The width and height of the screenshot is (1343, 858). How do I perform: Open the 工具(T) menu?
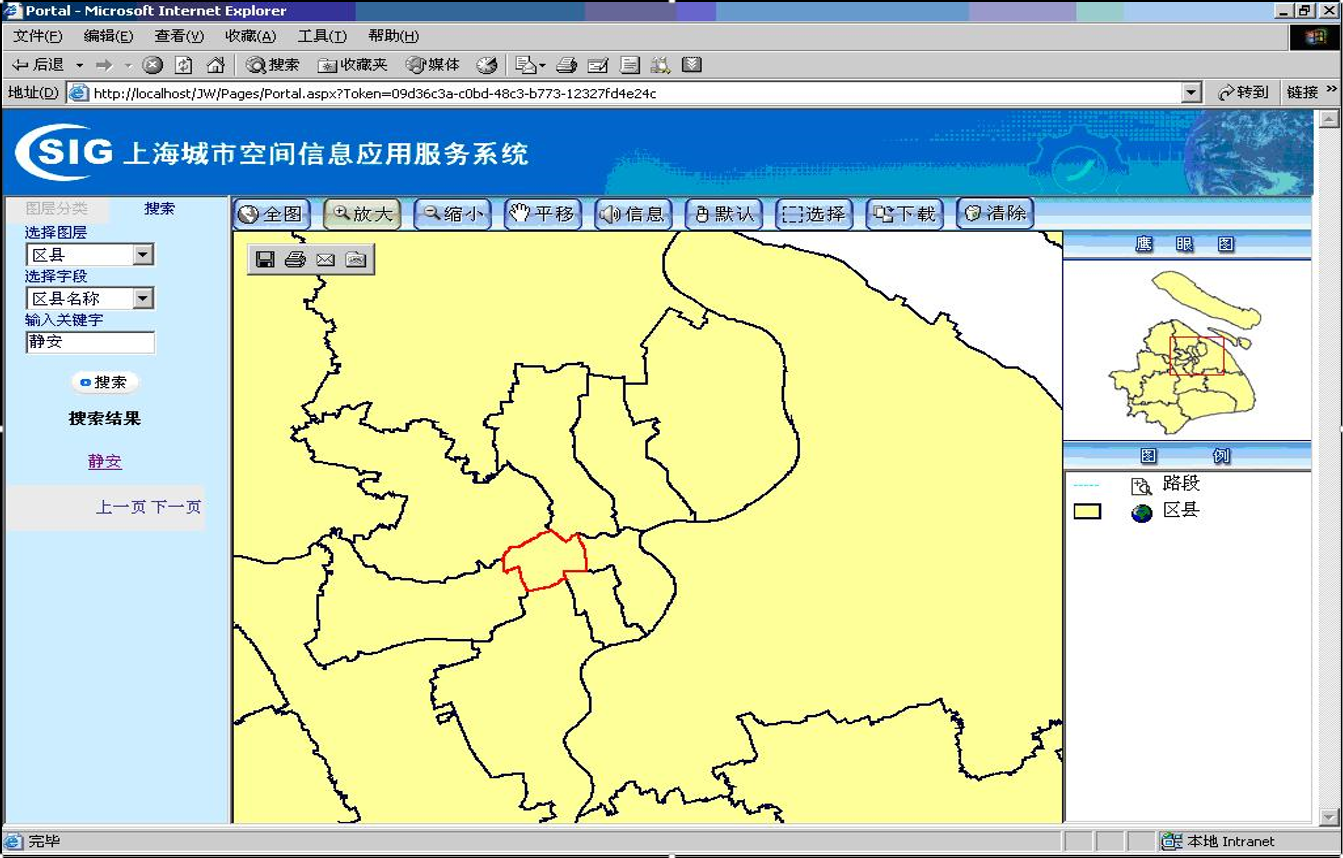(x=322, y=36)
